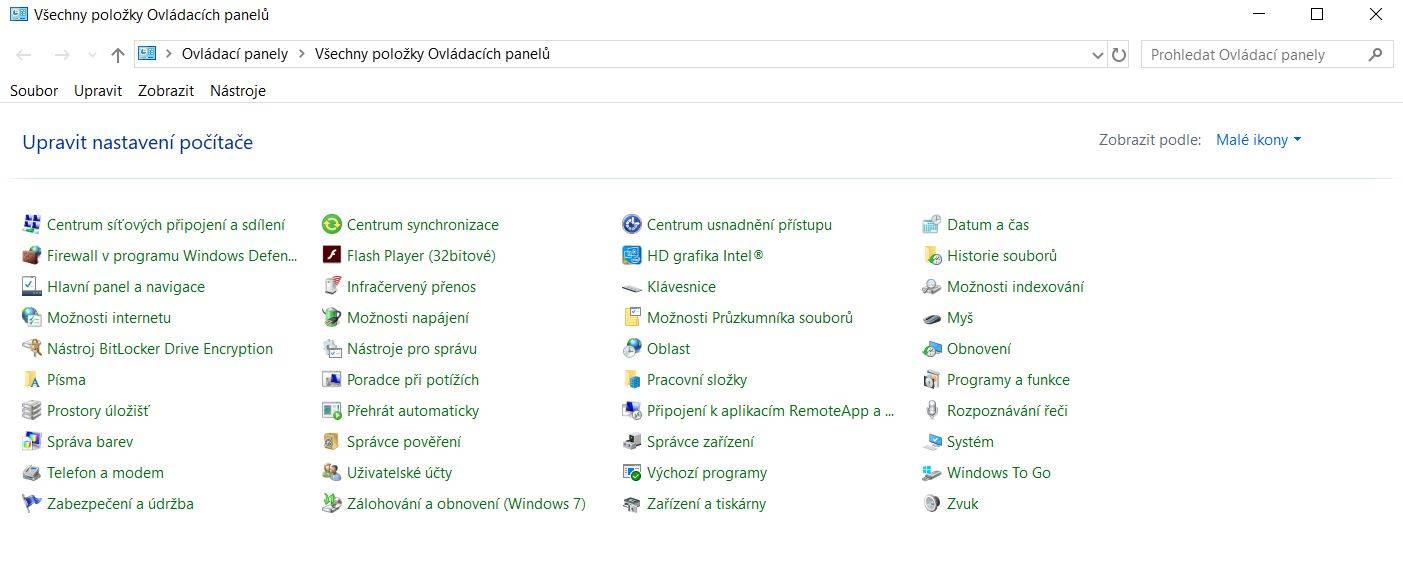
Task: Open Připojení k aplikacím RemoteApp link
Action: [771, 411]
